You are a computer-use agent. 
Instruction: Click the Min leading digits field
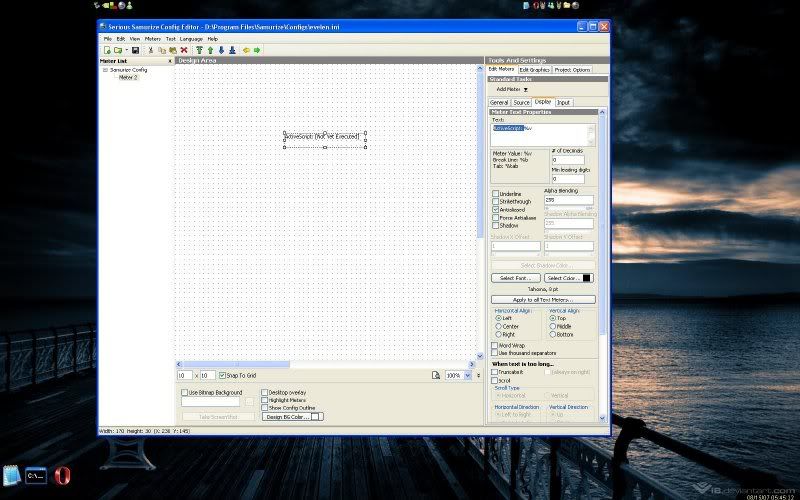point(568,179)
